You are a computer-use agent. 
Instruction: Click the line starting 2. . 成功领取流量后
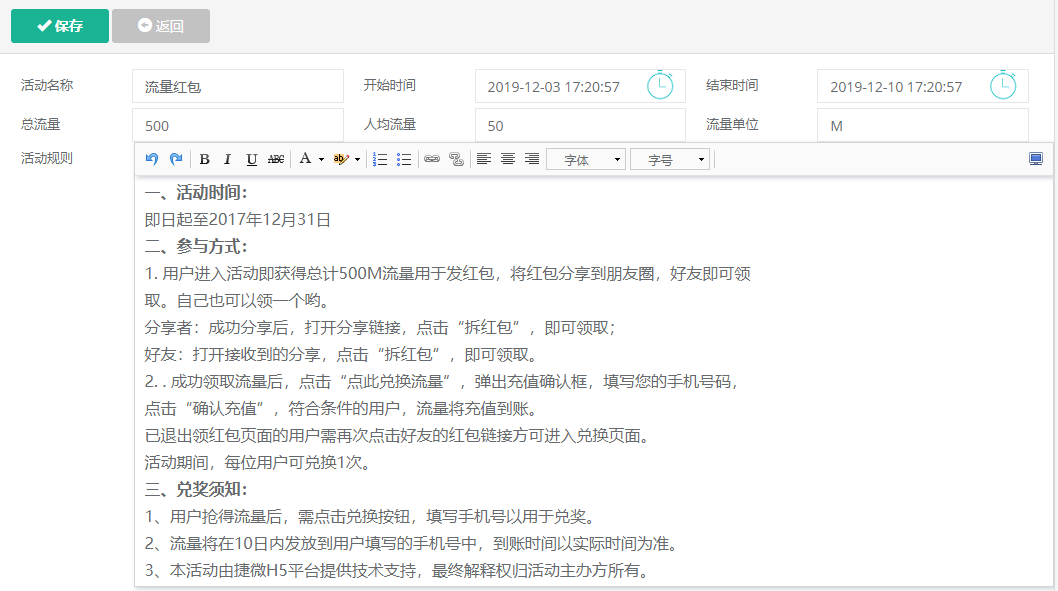click(x=443, y=382)
